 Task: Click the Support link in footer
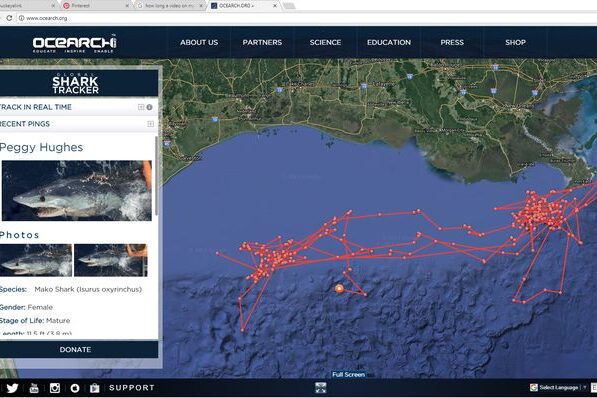tap(132, 388)
